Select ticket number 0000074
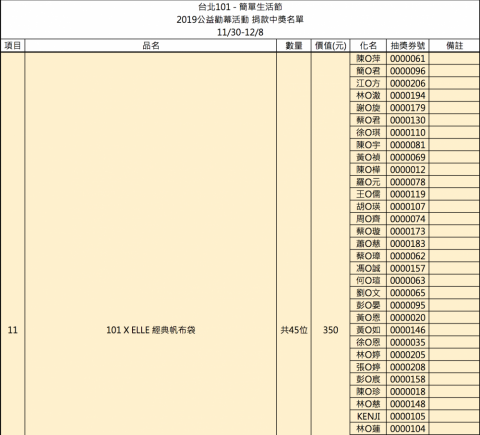This screenshot has height=435, width=480. tap(408, 219)
